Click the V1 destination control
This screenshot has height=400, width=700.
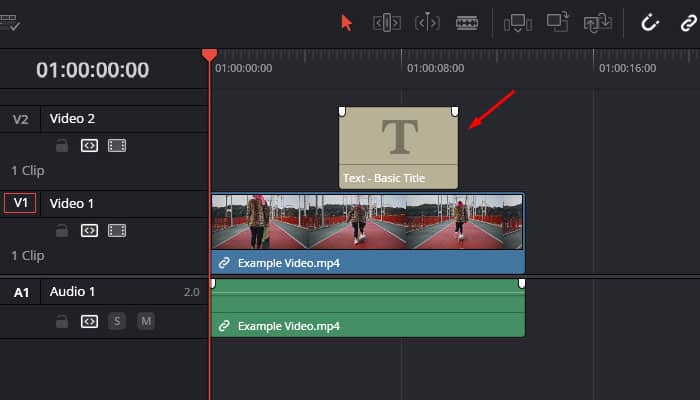pyautogui.click(x=20, y=203)
